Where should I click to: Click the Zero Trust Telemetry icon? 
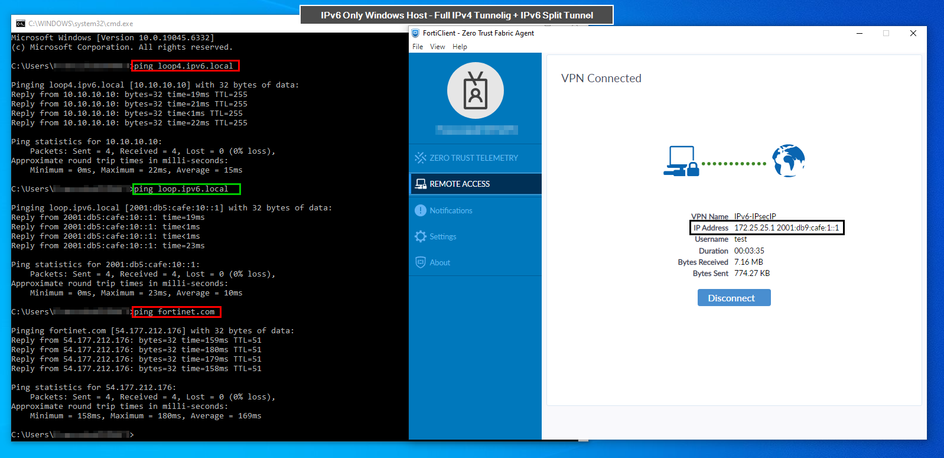tap(420, 158)
